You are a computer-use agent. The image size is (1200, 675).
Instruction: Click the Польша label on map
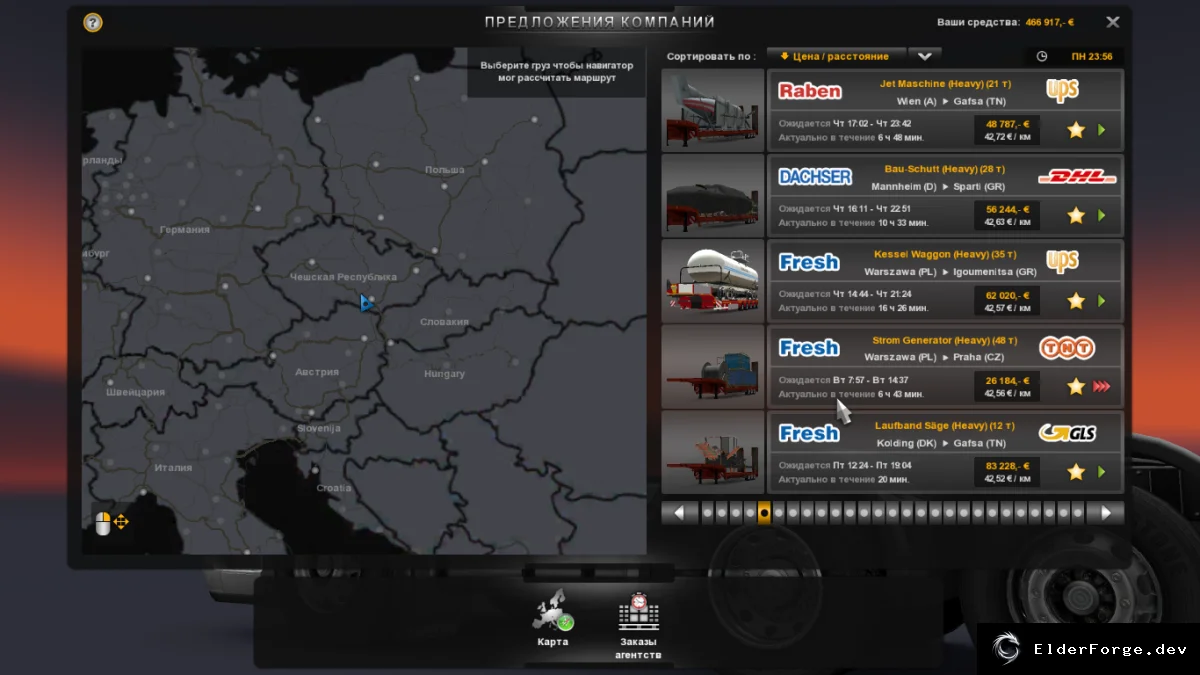pyautogui.click(x=445, y=170)
